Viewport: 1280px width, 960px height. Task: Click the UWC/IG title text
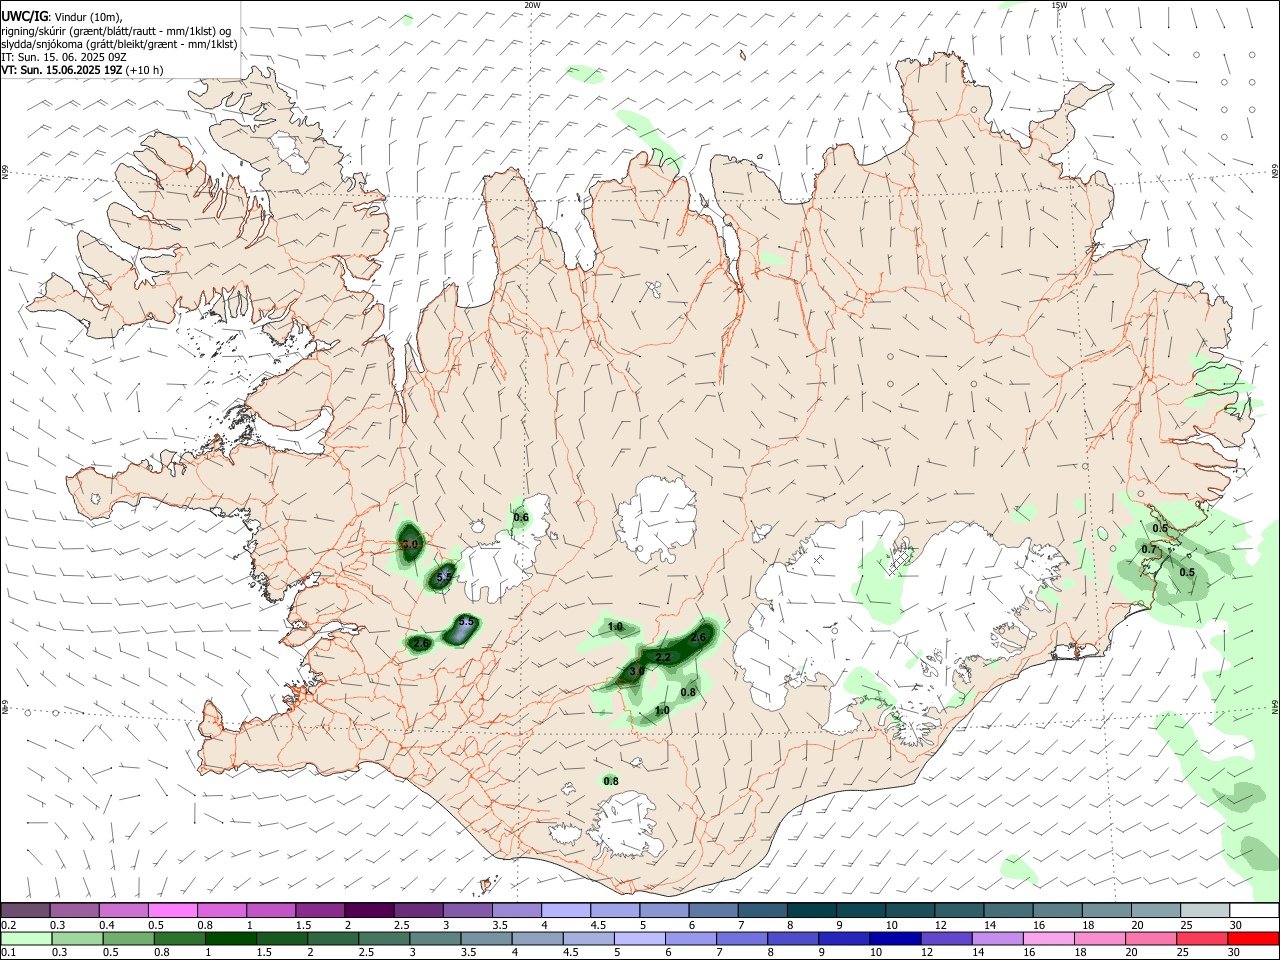(x=24, y=16)
